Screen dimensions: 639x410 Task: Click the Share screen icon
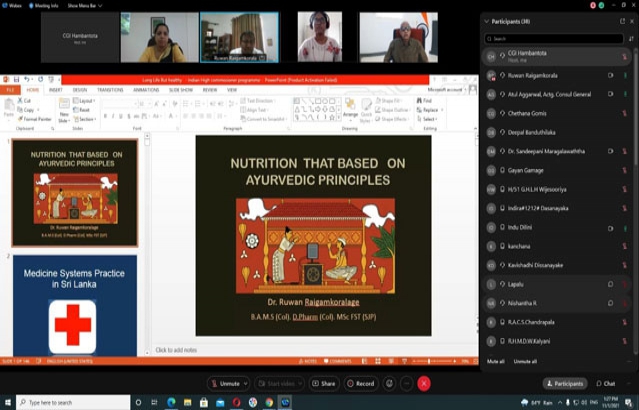pos(322,383)
